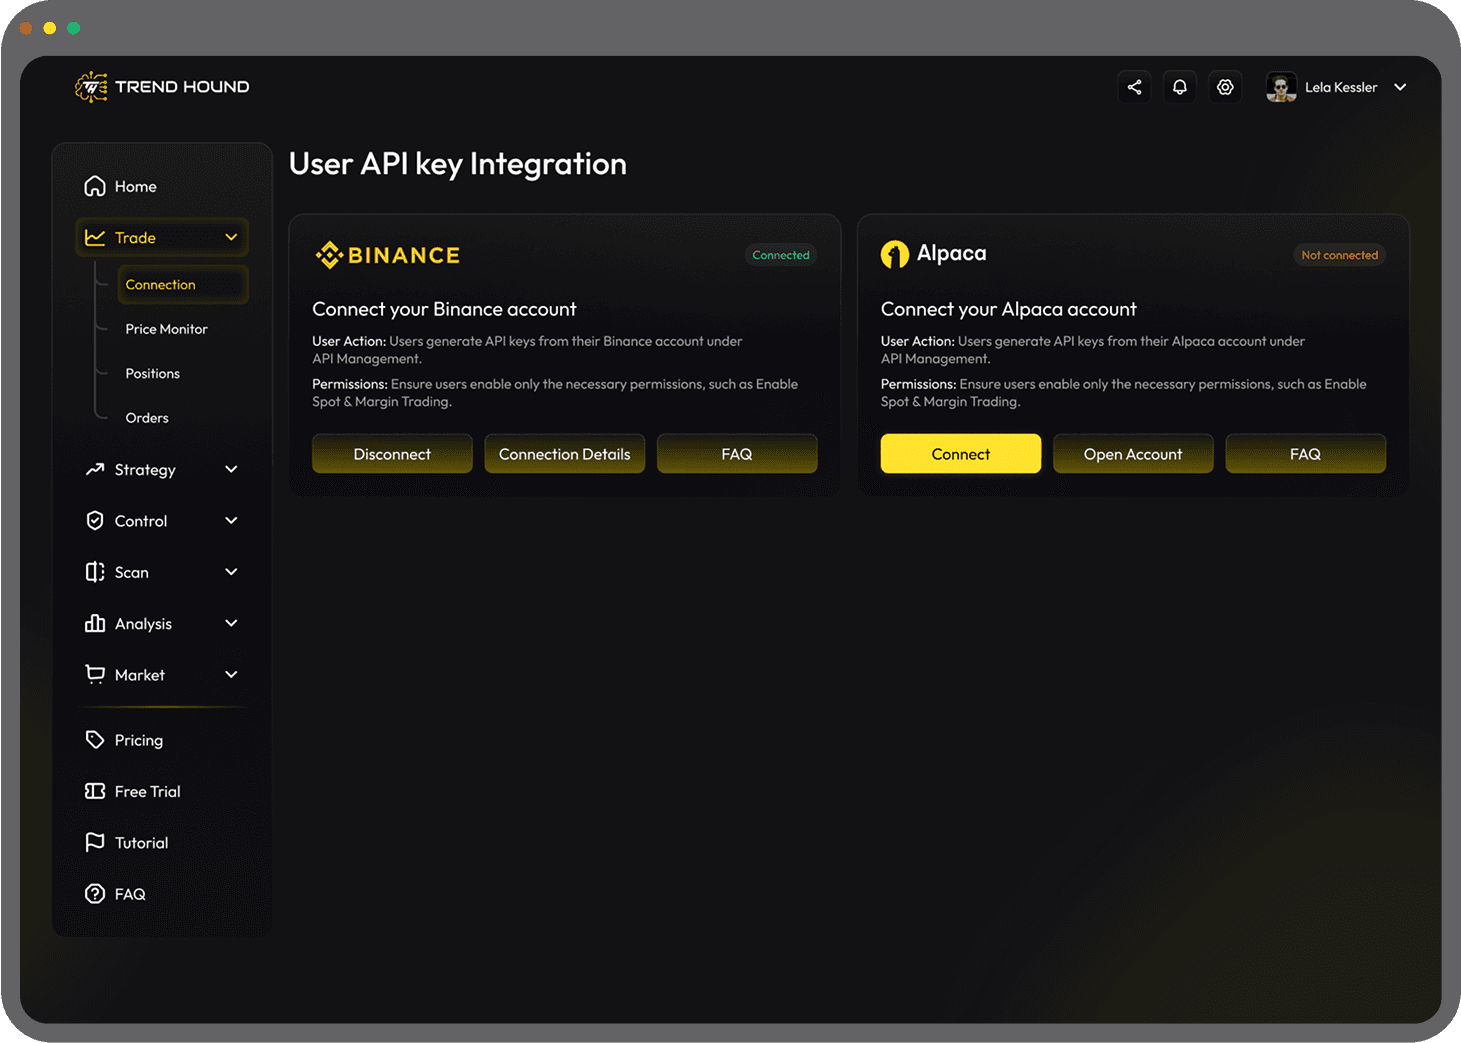Open the notifications bell icon
Image resolution: width=1461 pixels, height=1043 pixels.
[x=1180, y=87]
